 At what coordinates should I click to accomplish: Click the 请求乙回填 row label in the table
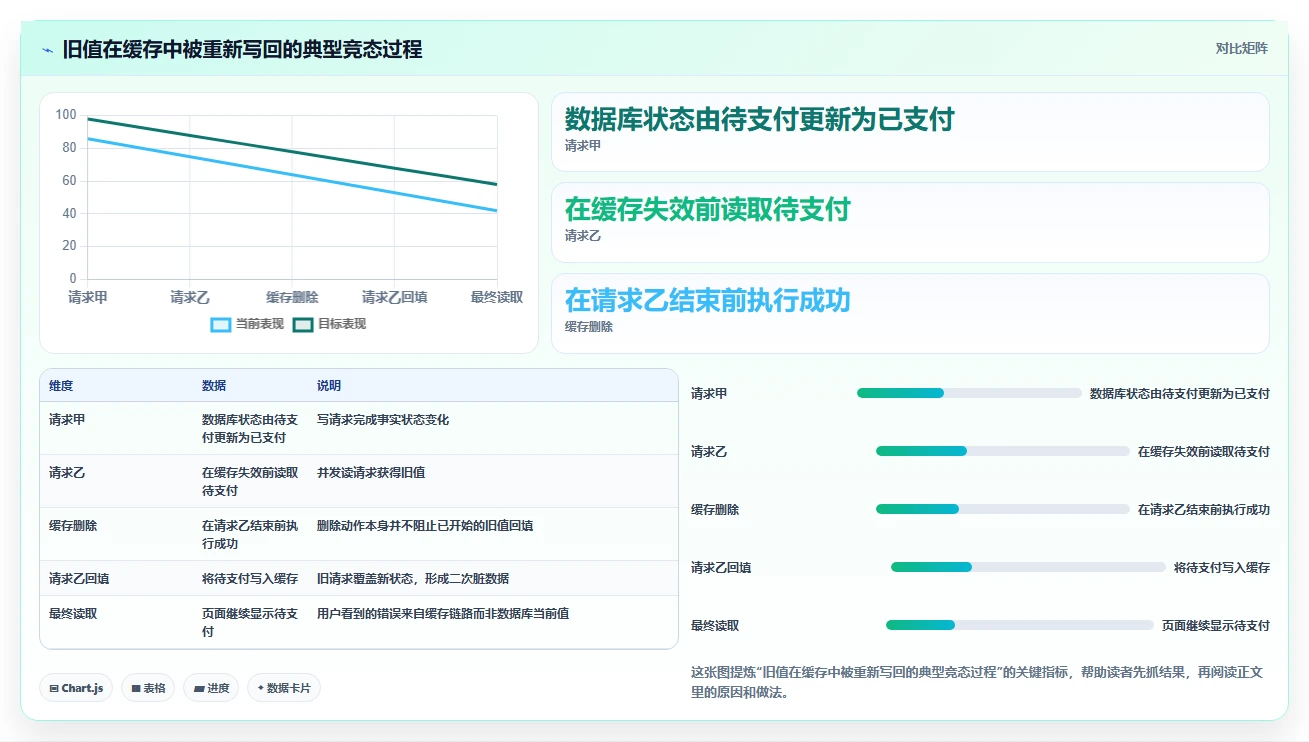click(x=79, y=578)
